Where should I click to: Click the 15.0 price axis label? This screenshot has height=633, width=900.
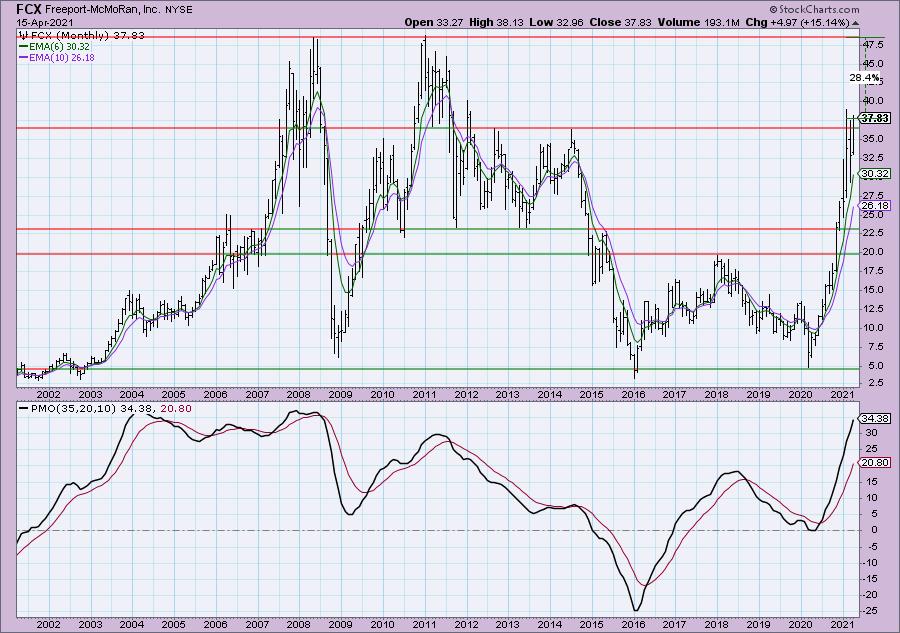(x=874, y=290)
